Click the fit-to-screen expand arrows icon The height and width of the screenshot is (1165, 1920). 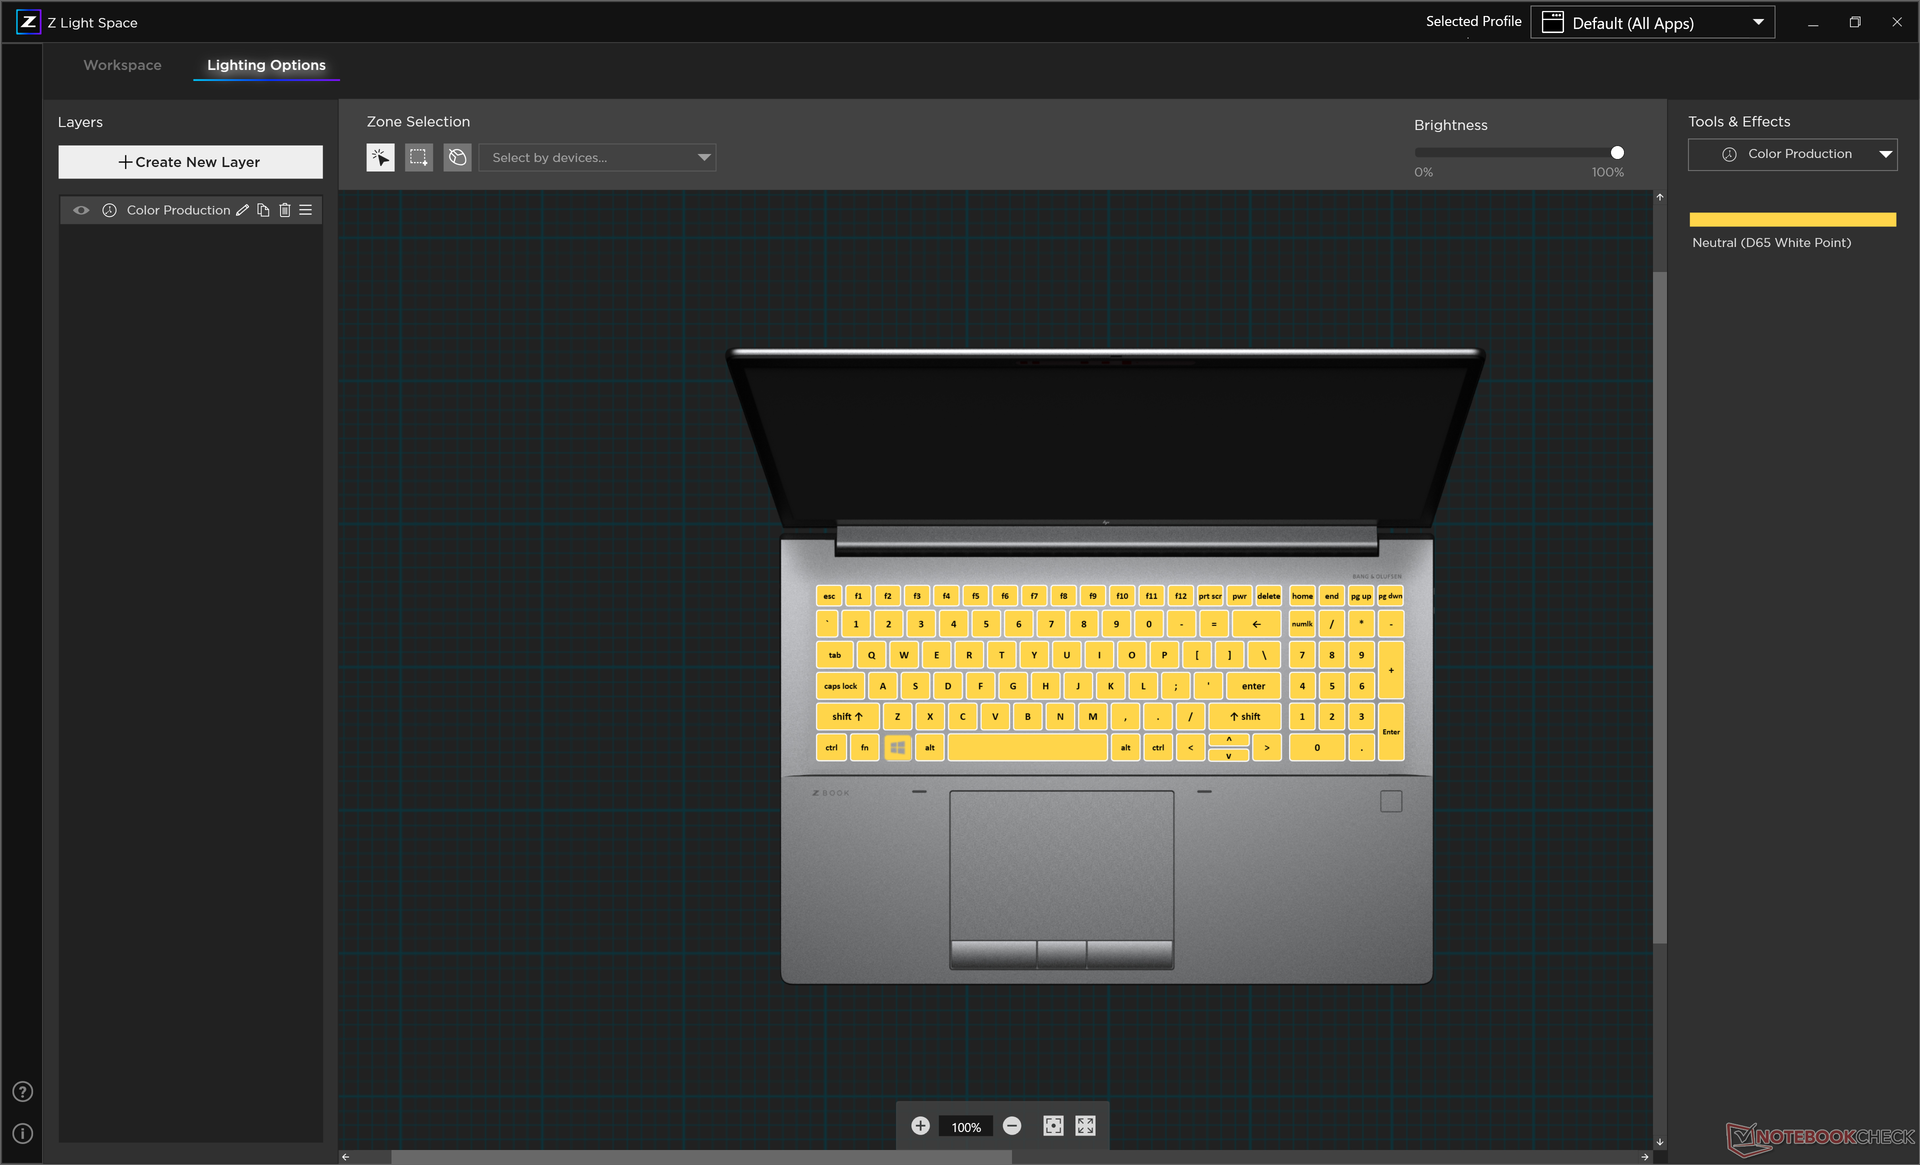pyautogui.click(x=1085, y=1126)
